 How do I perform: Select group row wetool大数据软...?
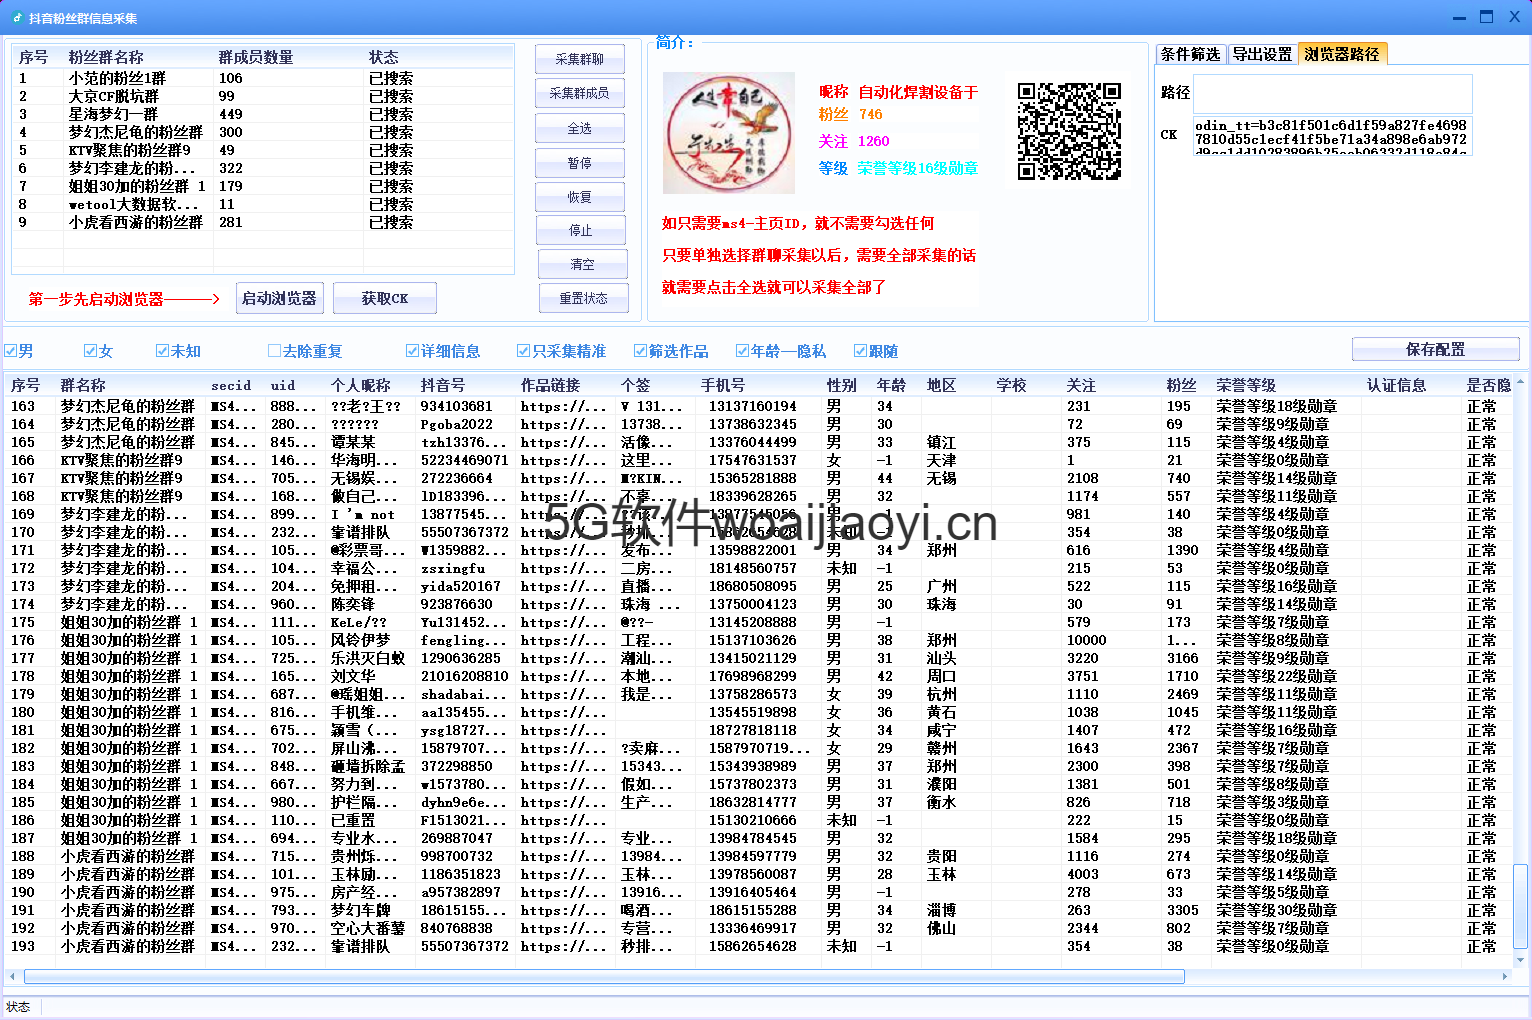coord(263,204)
